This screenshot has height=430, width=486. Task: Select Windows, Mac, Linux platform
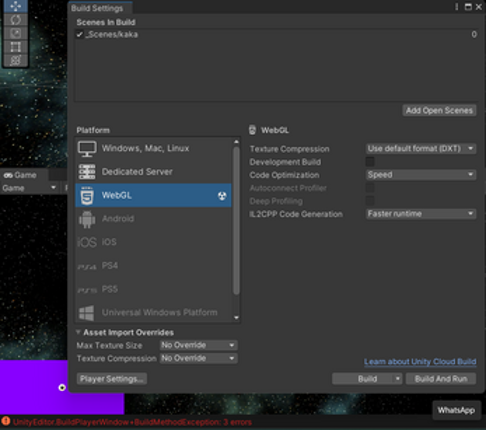[x=153, y=148]
